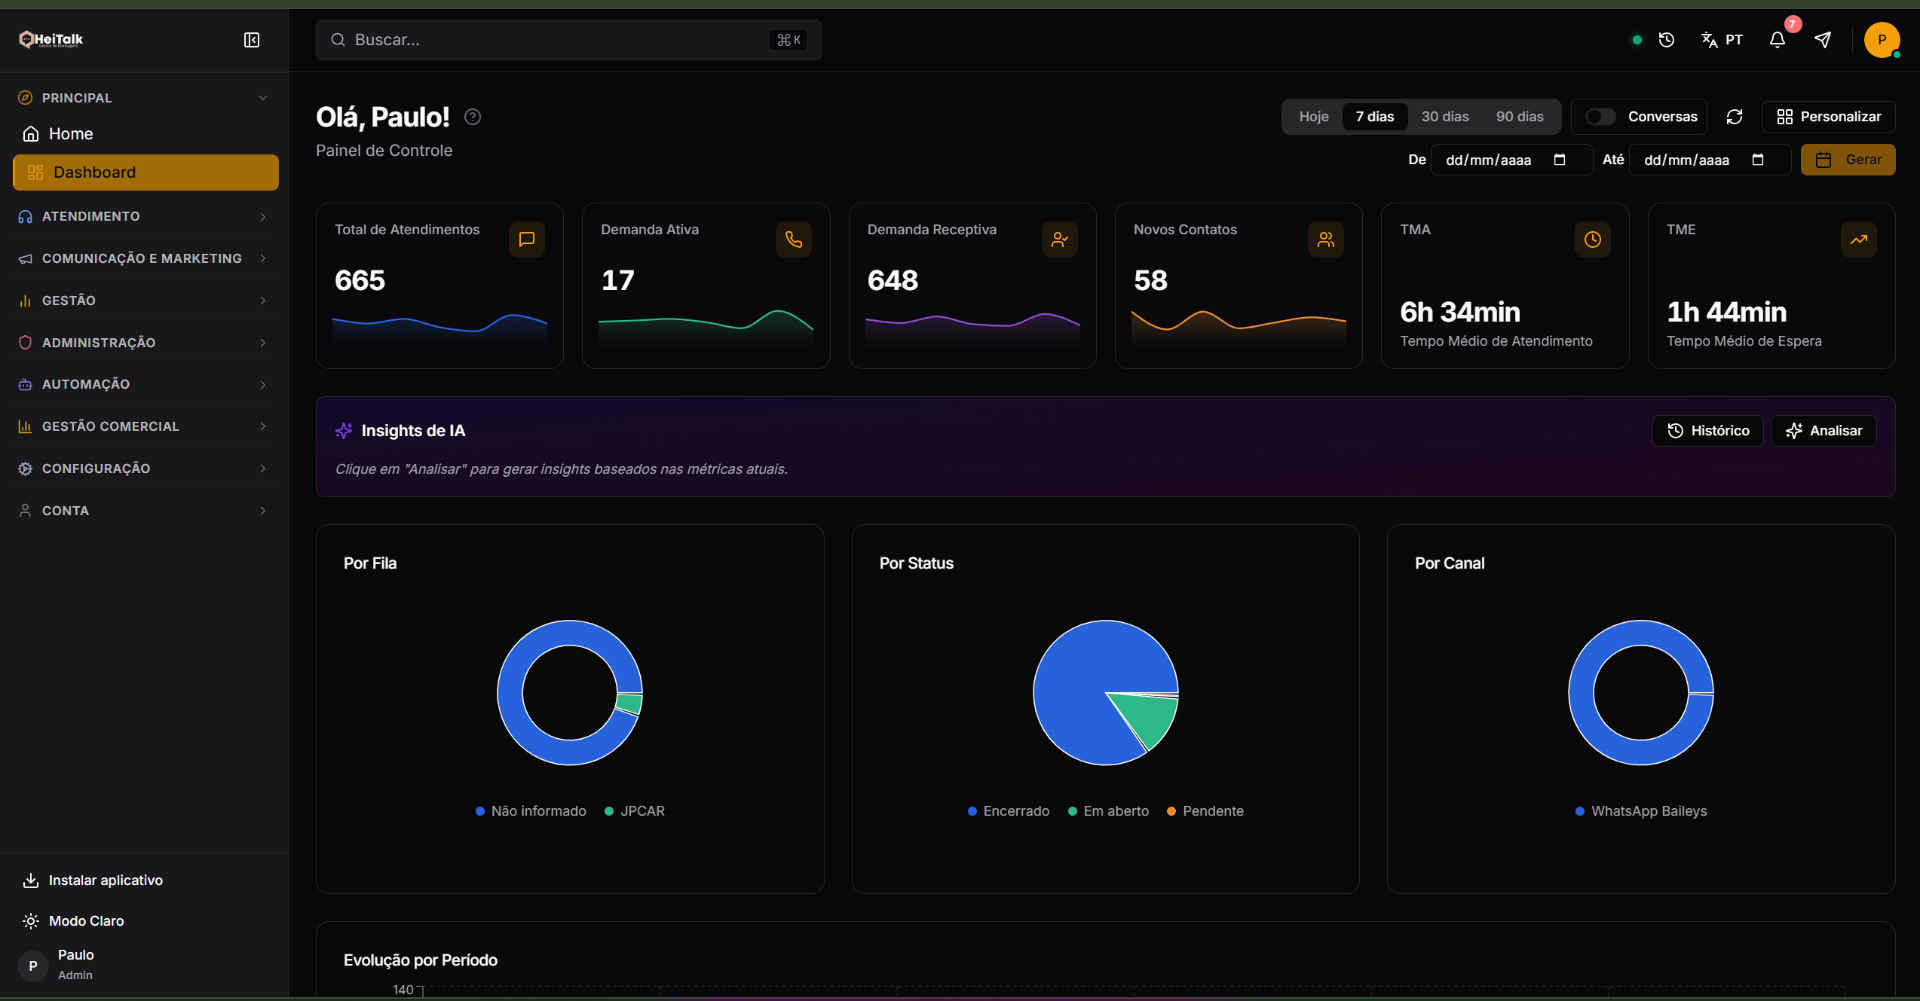
Task: Open the notifications bell
Action: (x=1777, y=40)
